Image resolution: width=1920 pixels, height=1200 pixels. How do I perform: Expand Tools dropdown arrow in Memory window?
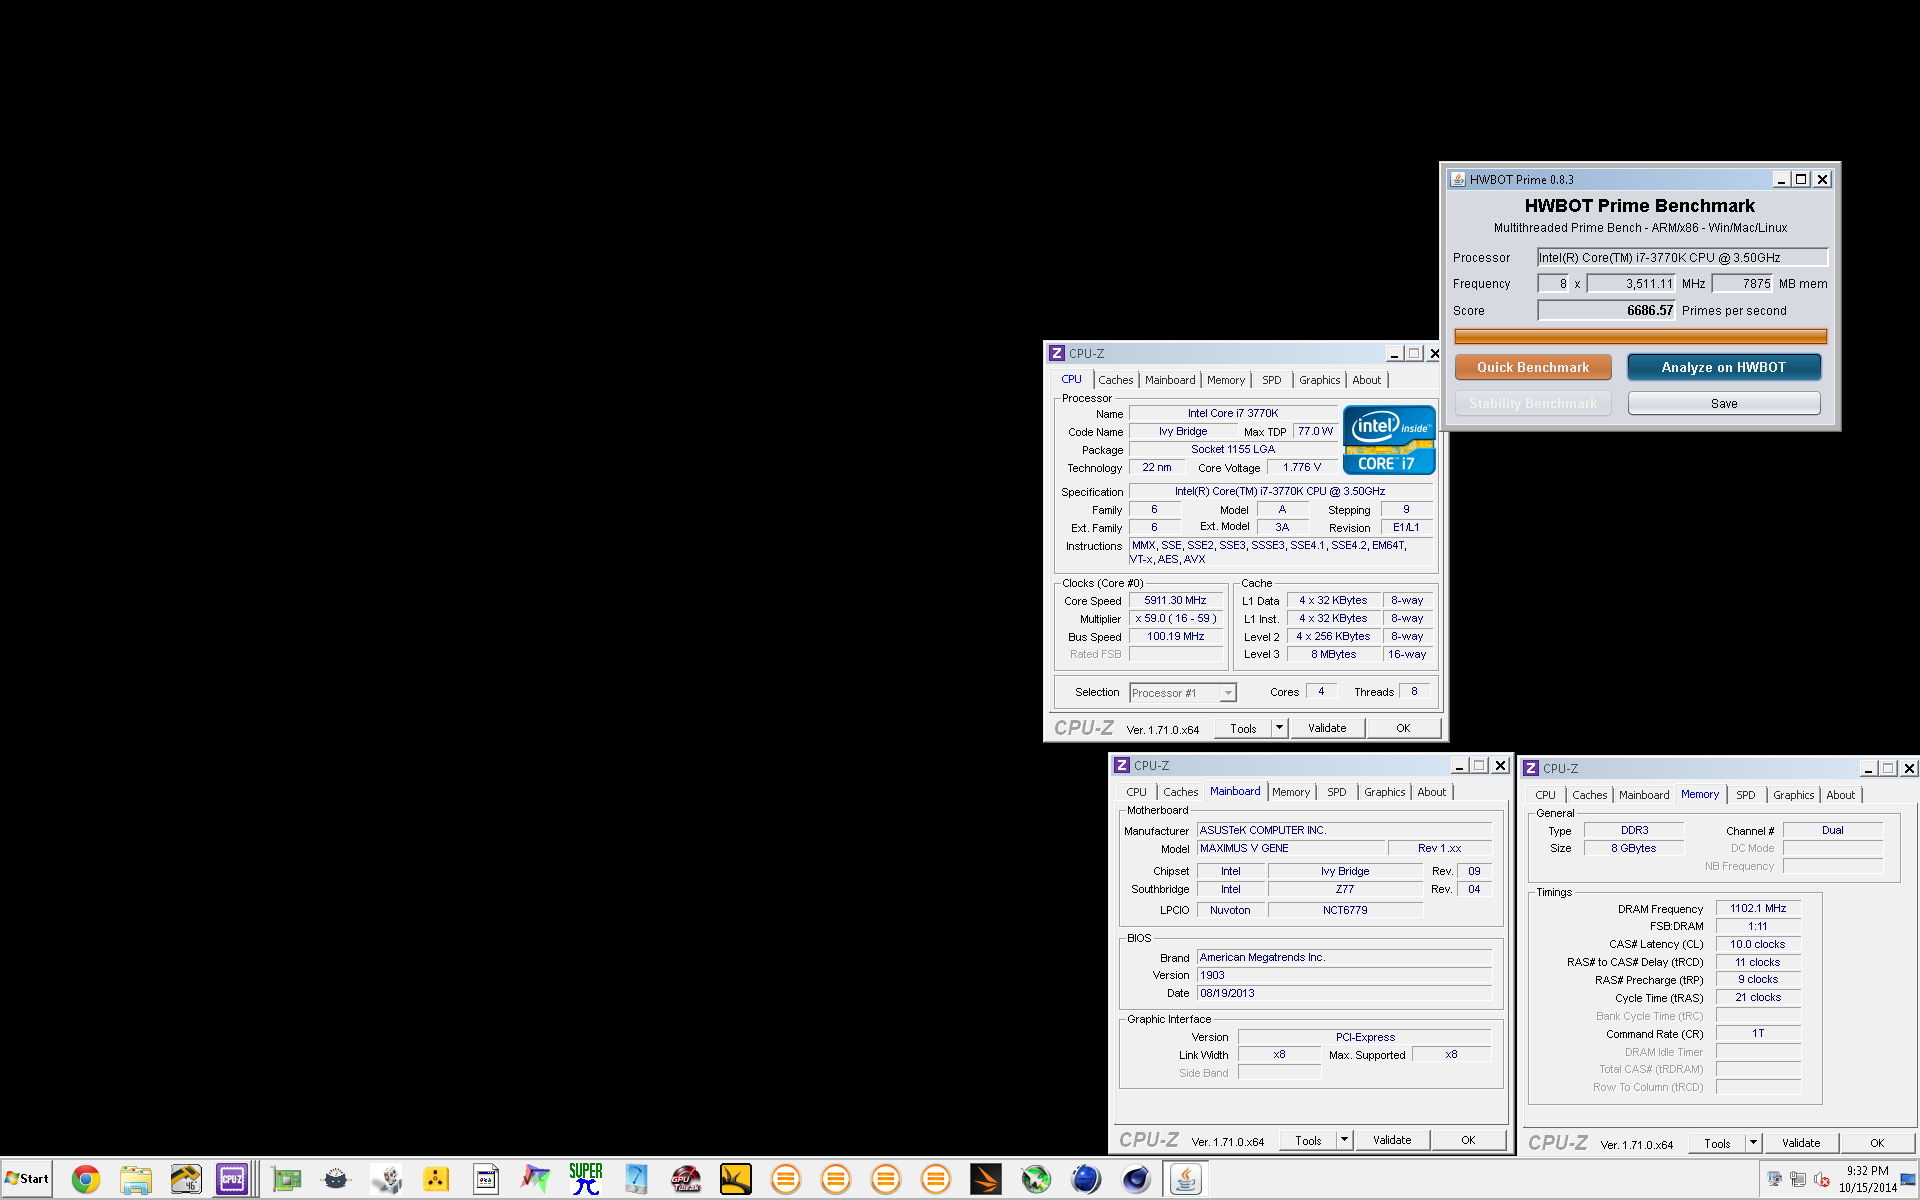click(1753, 1143)
